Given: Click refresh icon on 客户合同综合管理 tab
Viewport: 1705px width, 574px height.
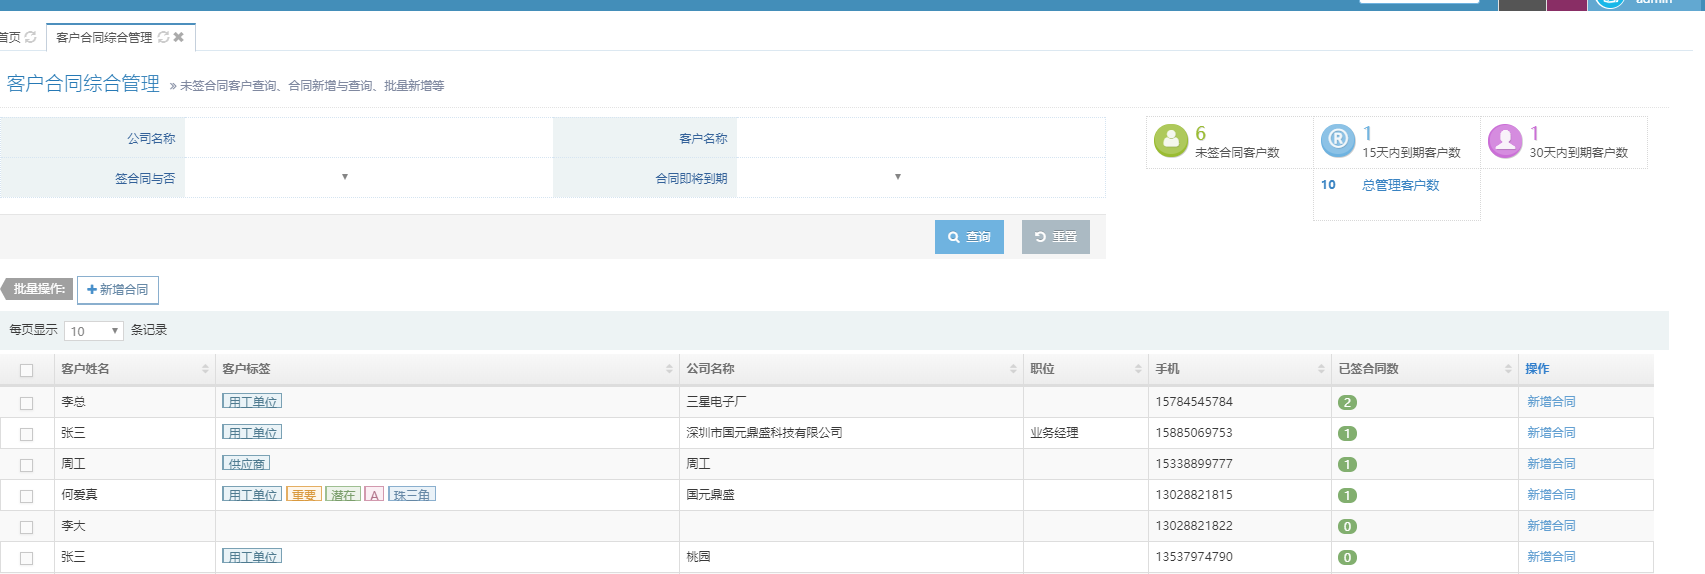Looking at the screenshot, I should [x=163, y=37].
